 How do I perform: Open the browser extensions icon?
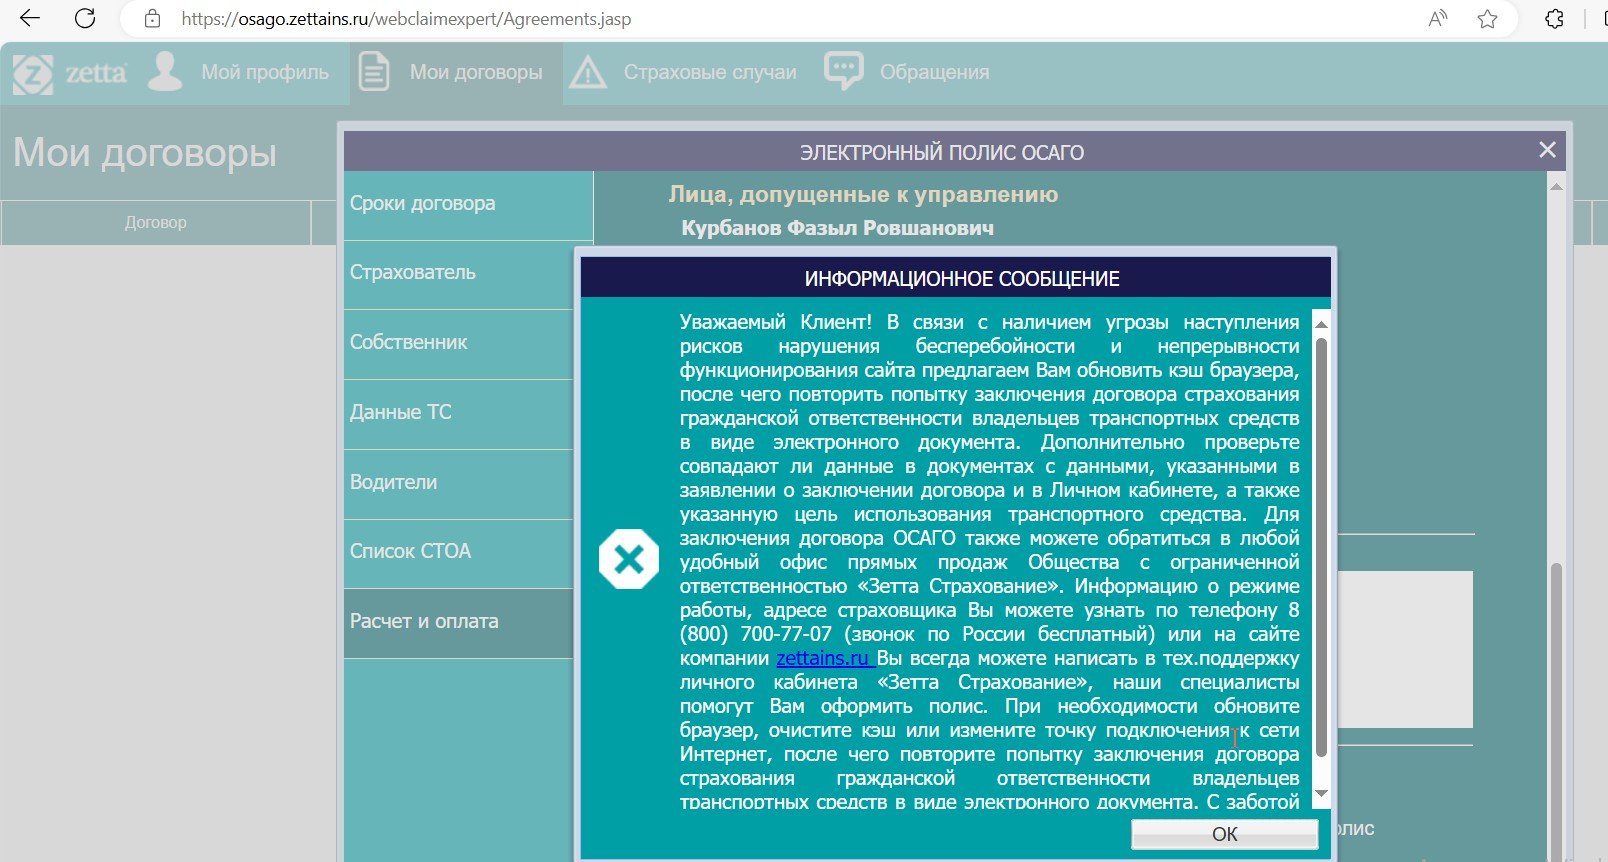click(1554, 18)
